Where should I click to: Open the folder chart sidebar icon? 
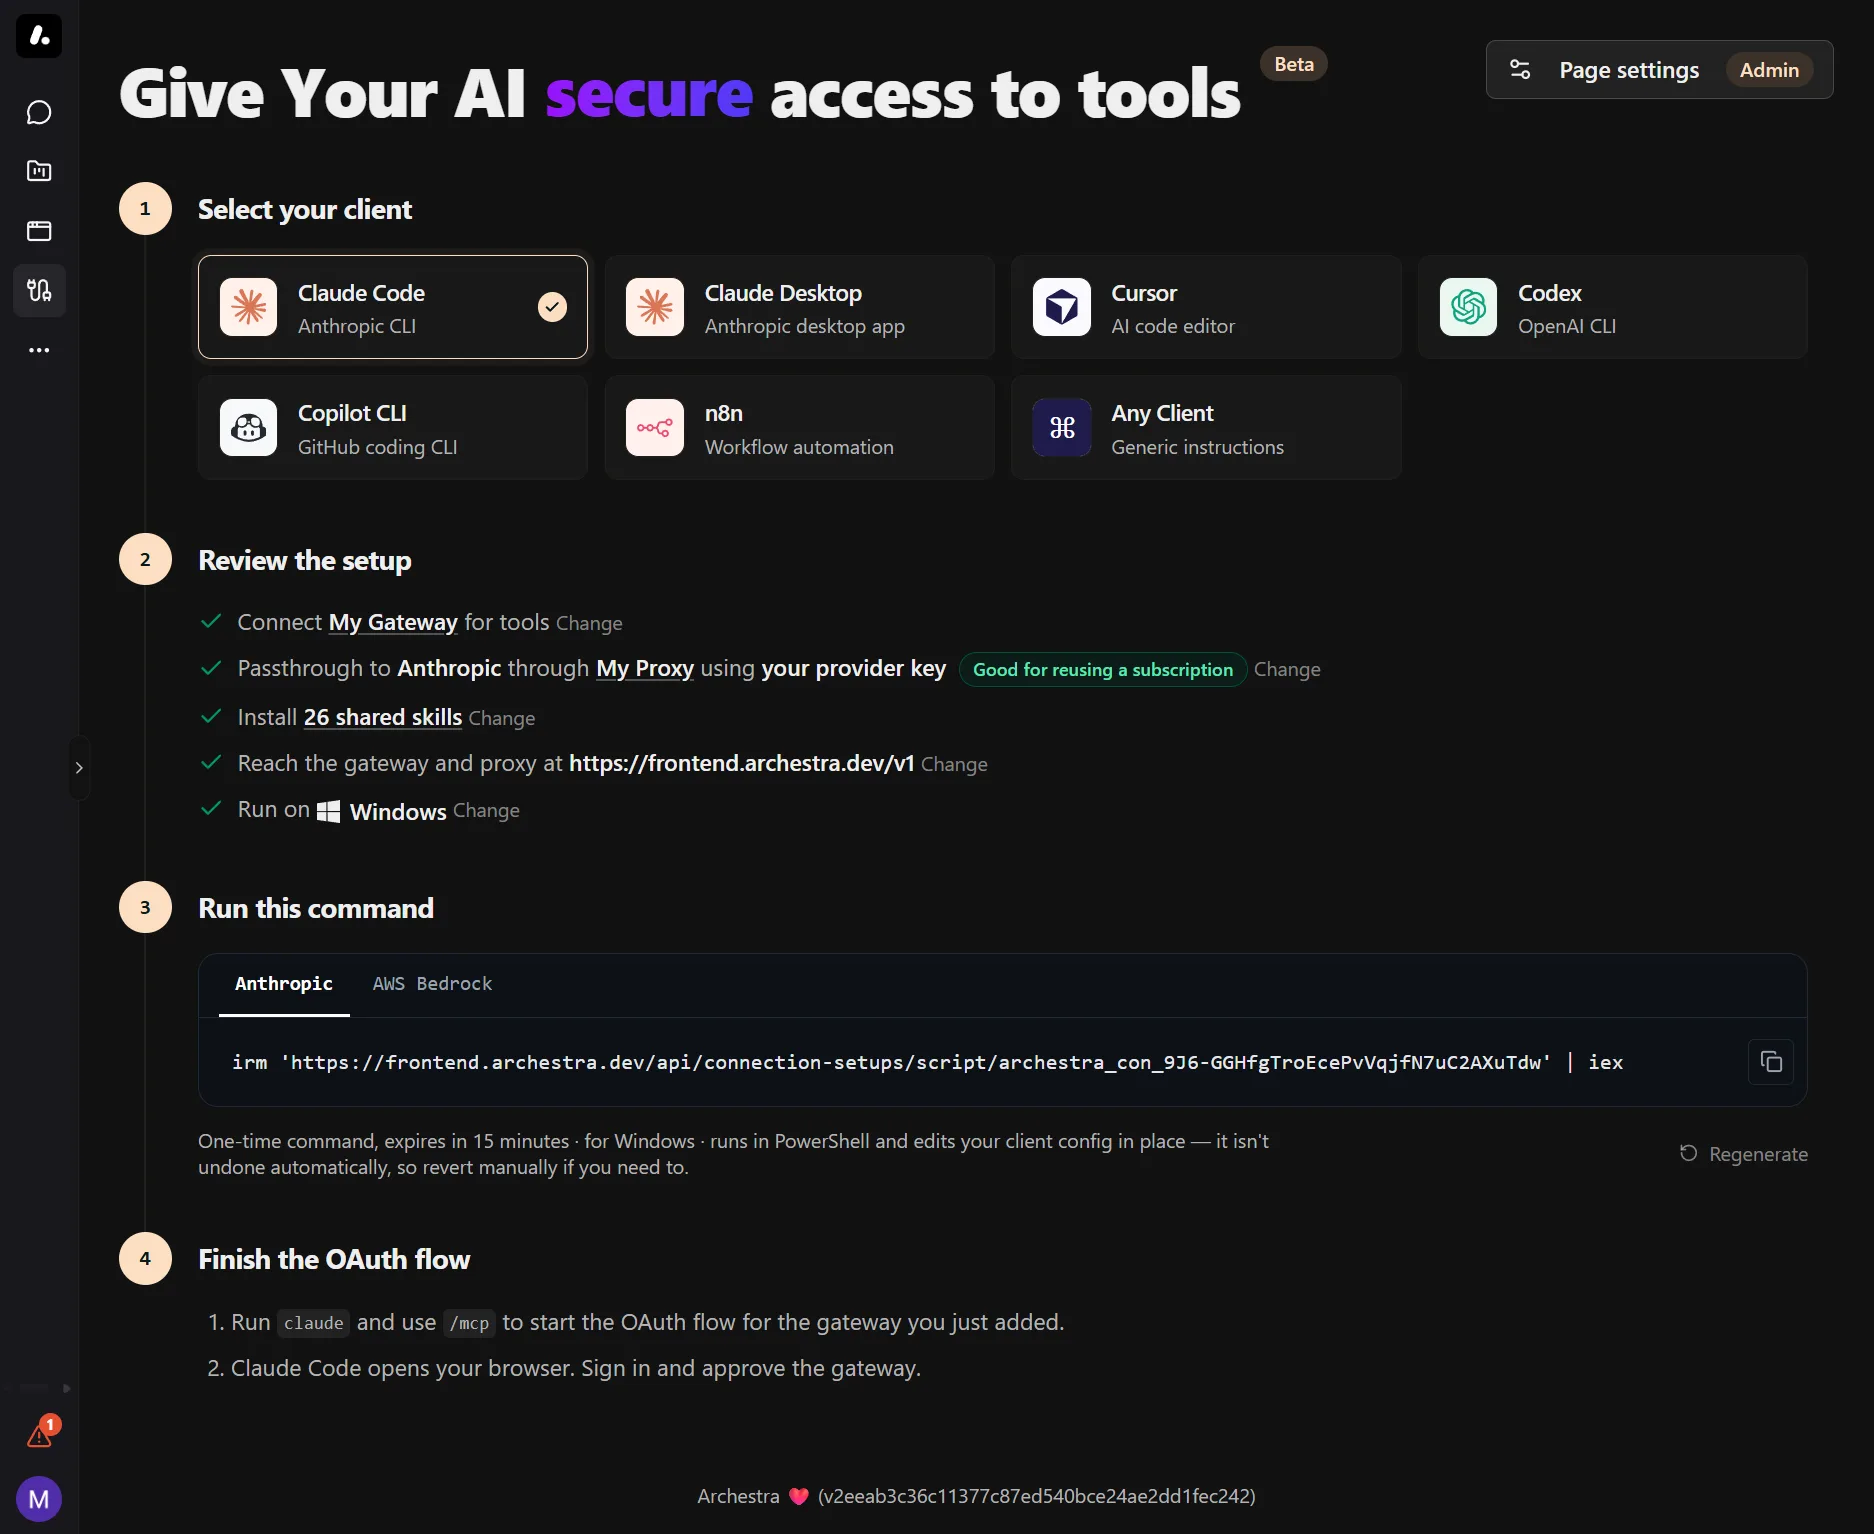[39, 171]
